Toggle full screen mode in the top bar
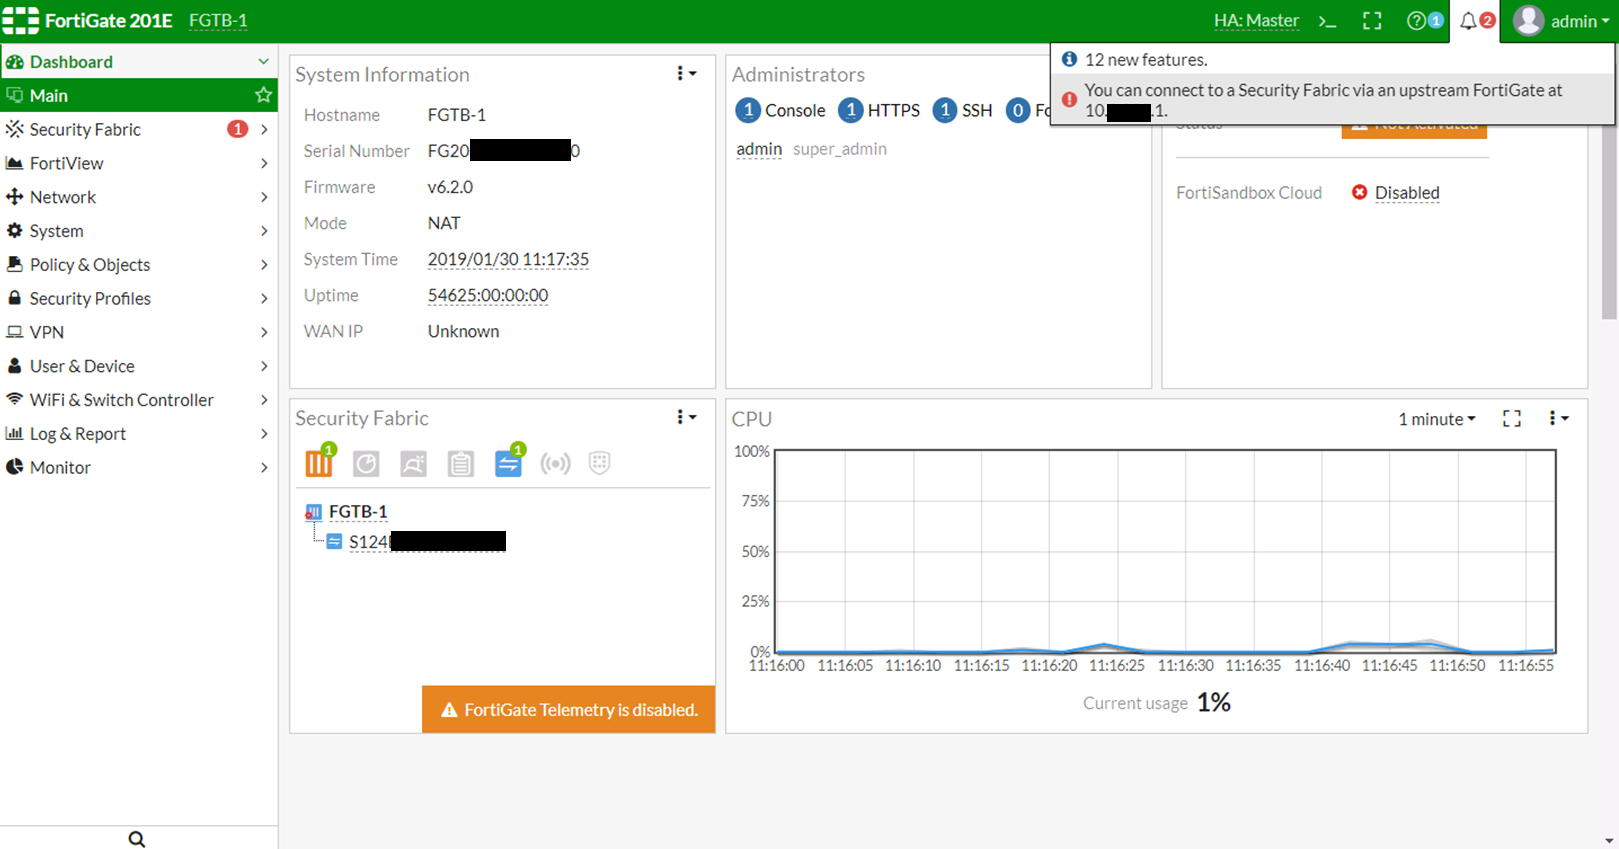 tap(1372, 21)
